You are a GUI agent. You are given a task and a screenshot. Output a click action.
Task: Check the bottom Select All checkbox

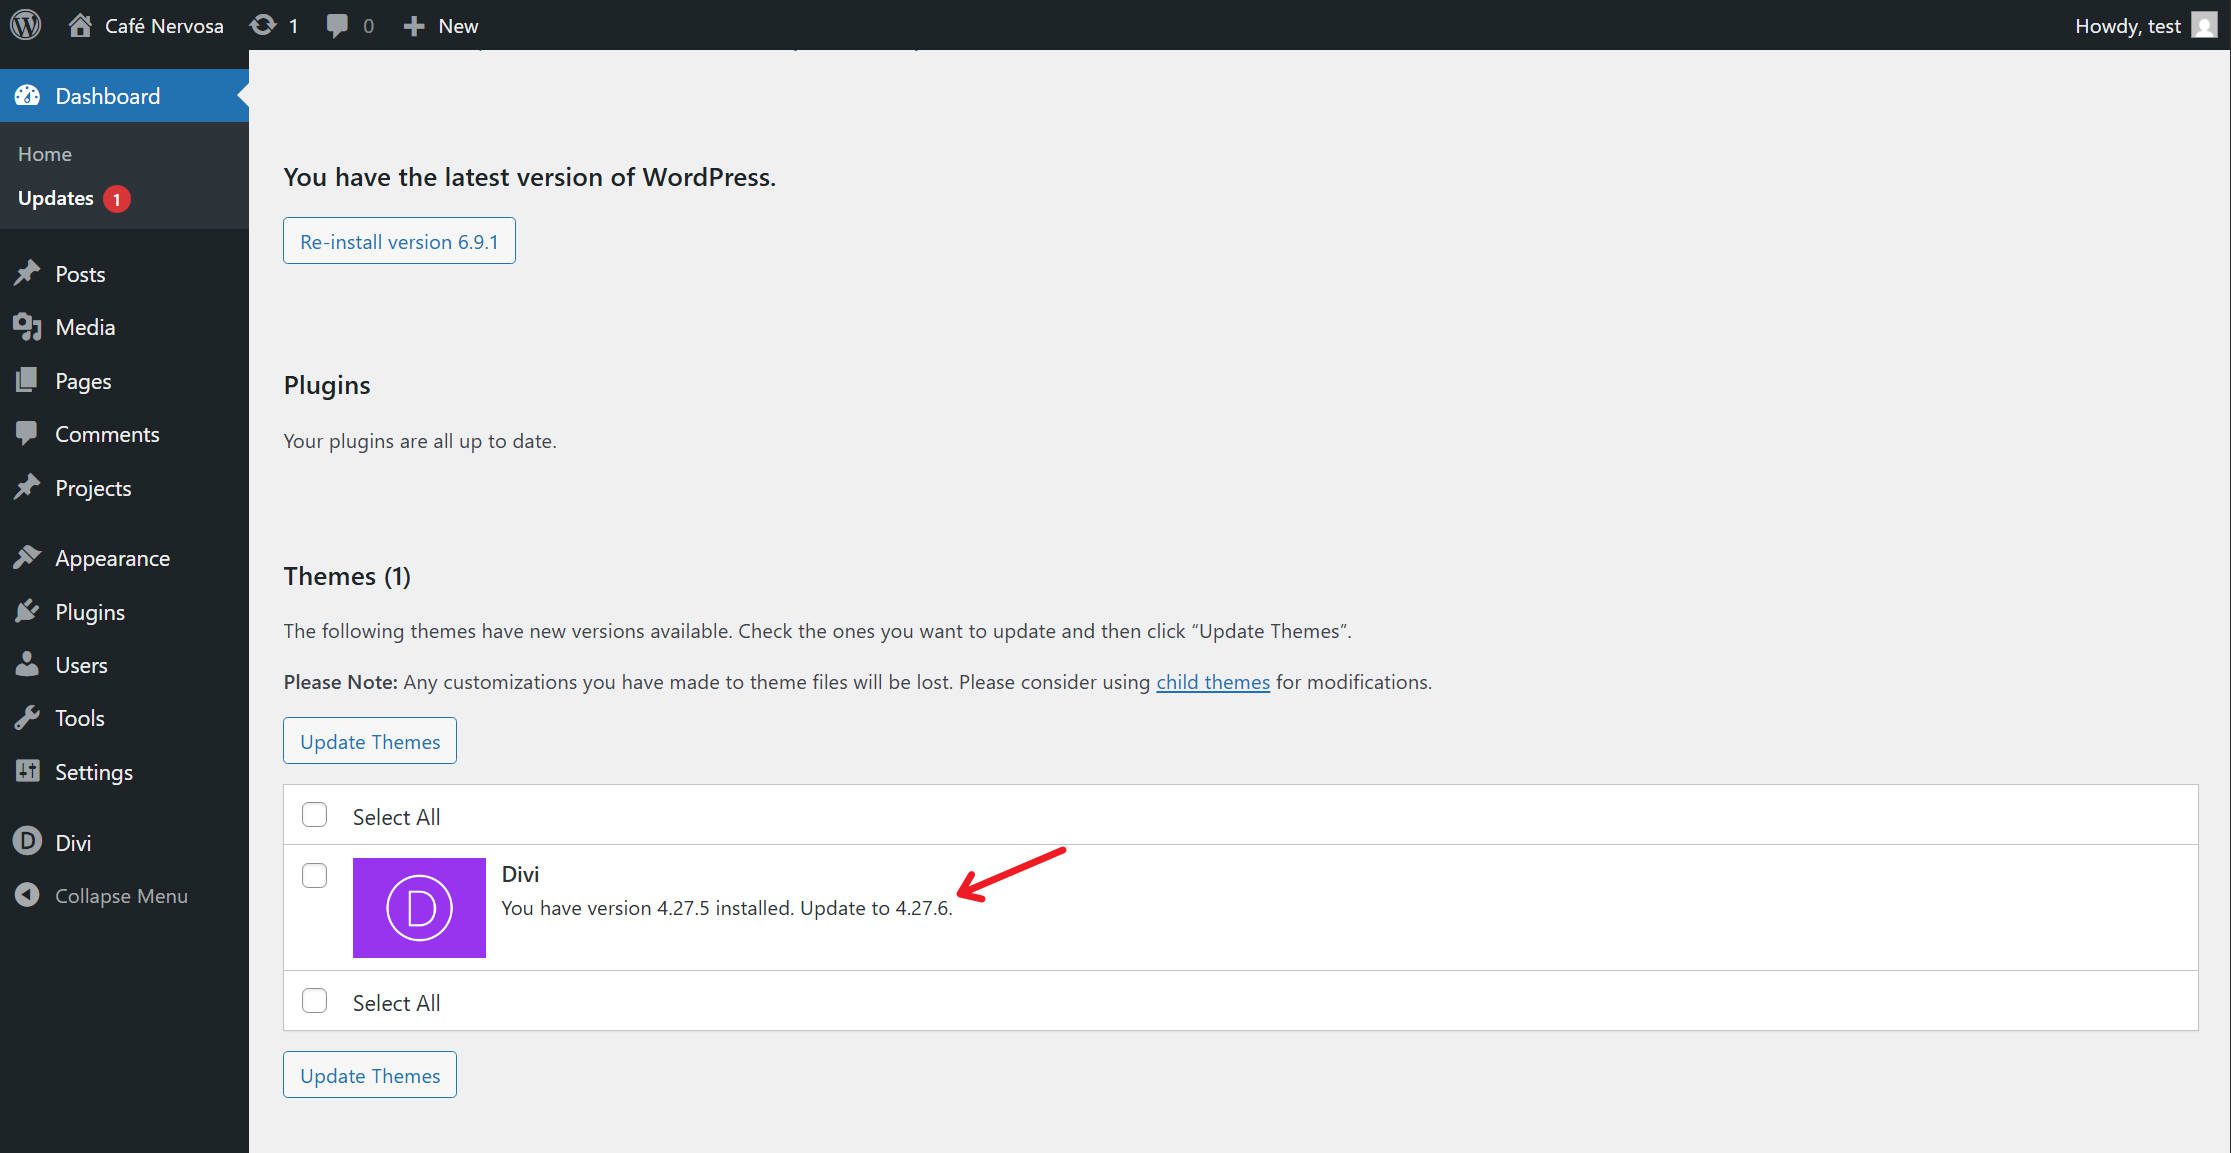tap(314, 1000)
